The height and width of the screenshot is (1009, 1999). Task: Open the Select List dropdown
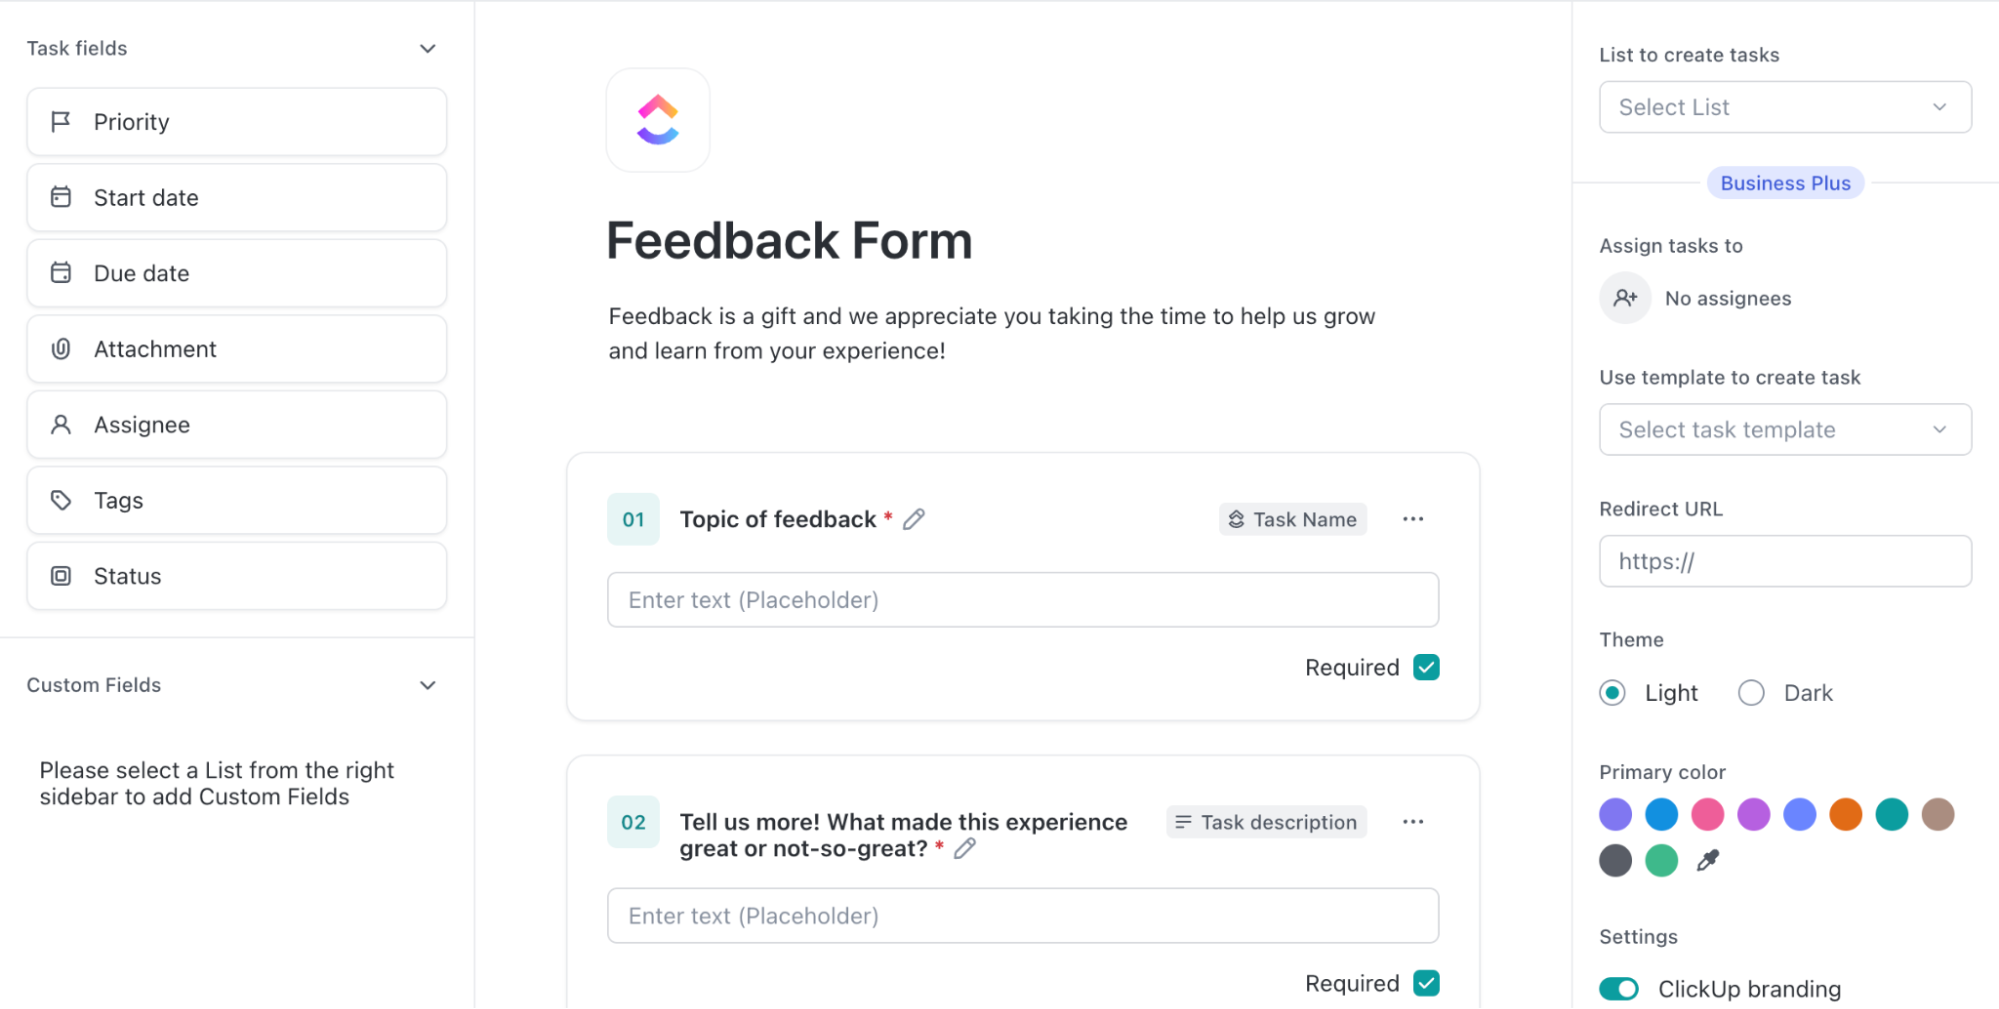[x=1784, y=107]
